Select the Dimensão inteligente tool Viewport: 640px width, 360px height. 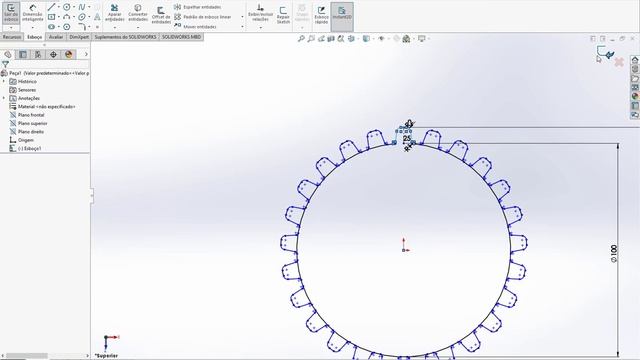coord(33,13)
